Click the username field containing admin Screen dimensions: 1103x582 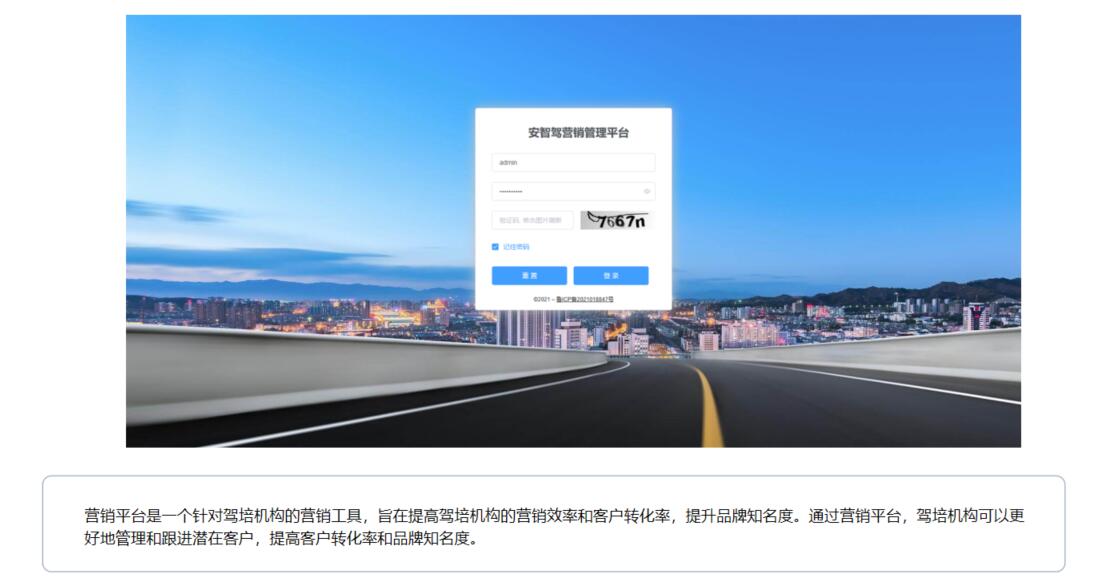click(x=573, y=163)
